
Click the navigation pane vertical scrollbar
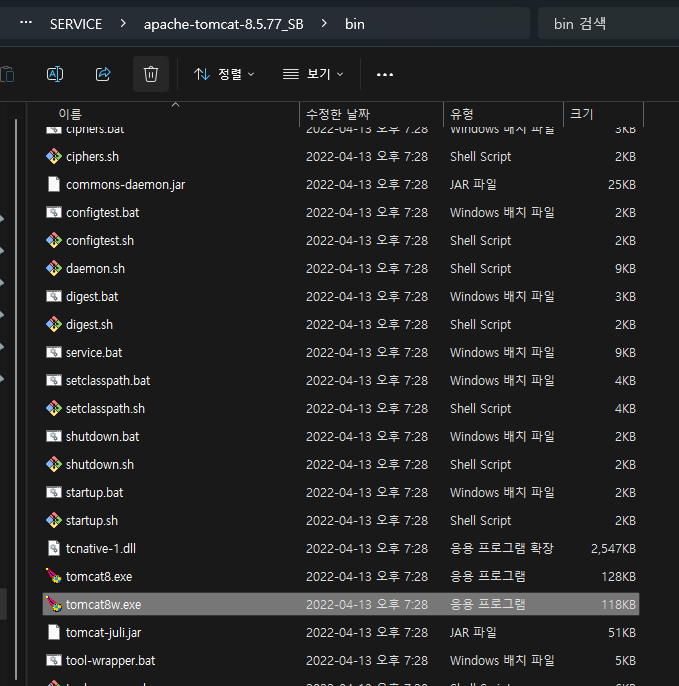point(16,398)
